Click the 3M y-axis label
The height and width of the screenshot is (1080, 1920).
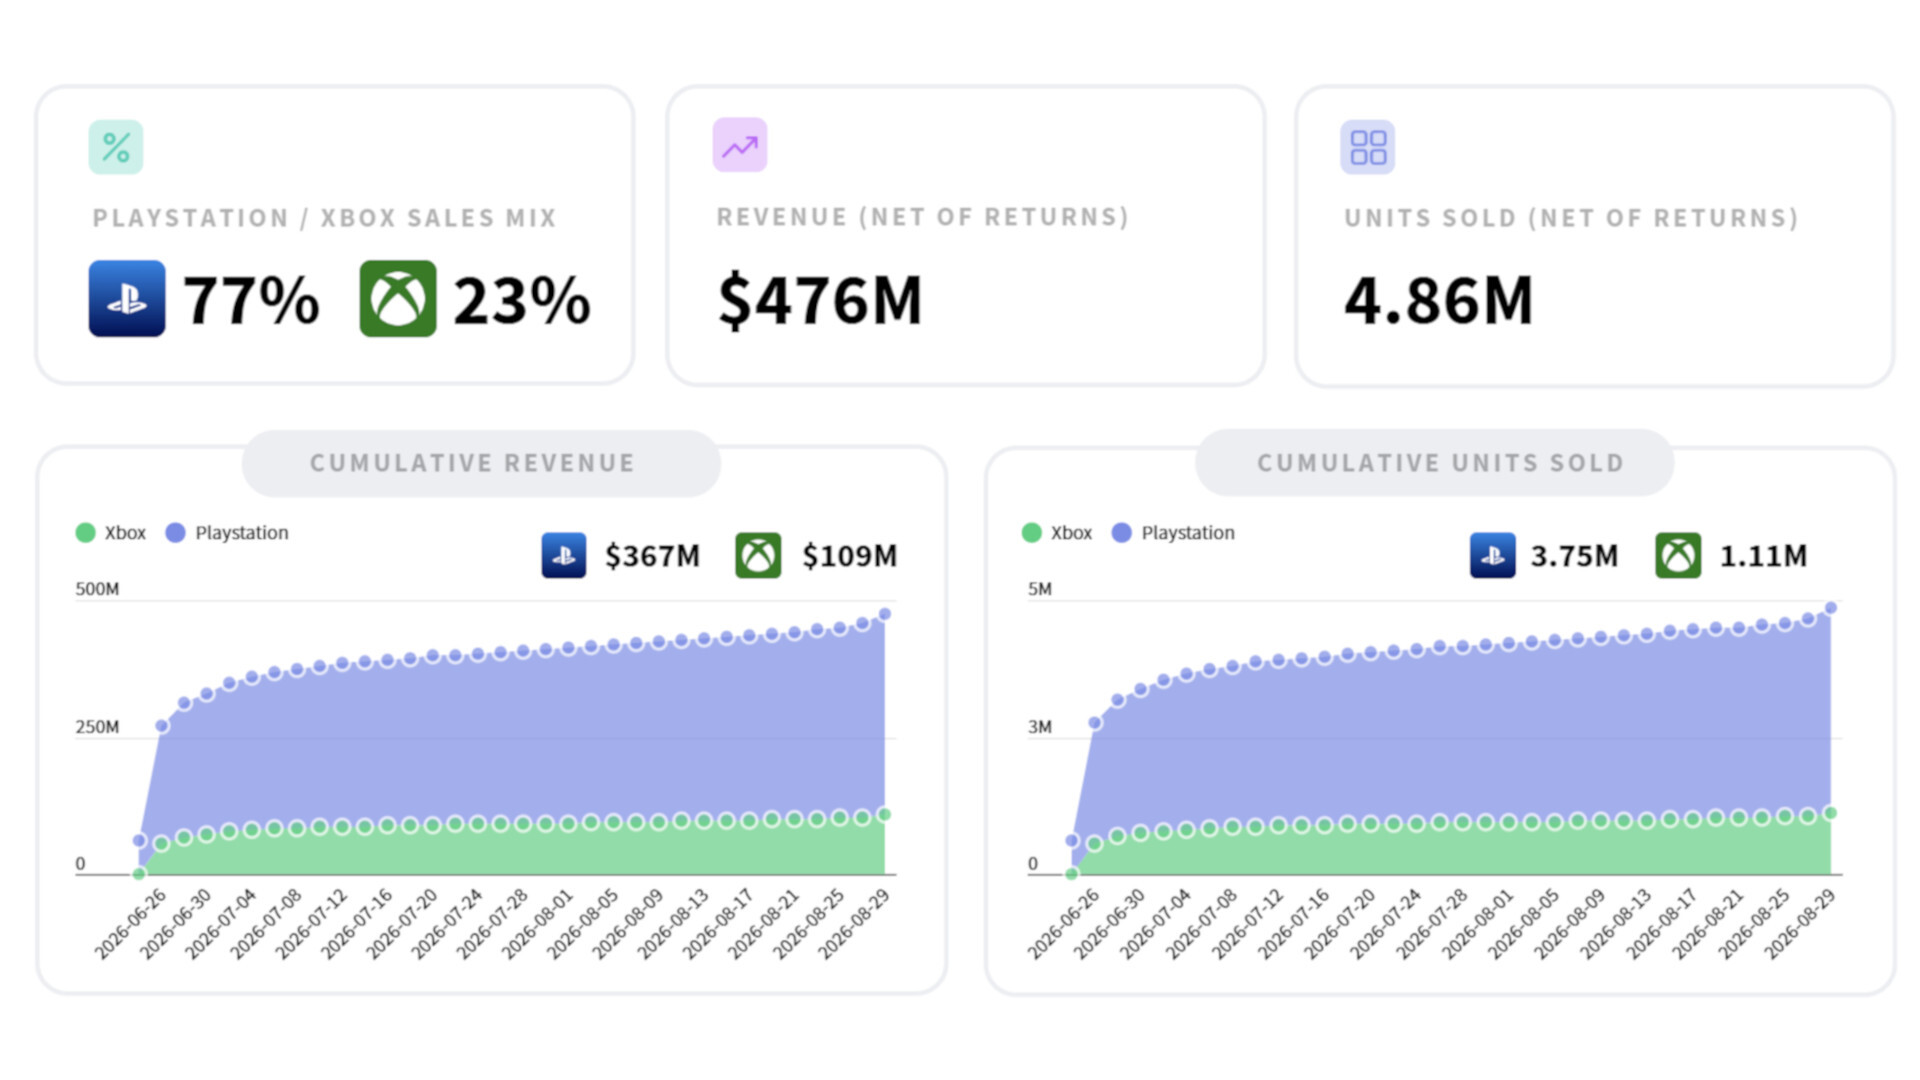[x=1040, y=727]
